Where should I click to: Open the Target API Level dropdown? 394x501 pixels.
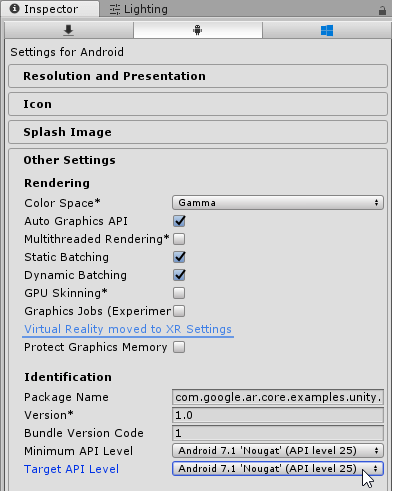click(x=278, y=469)
